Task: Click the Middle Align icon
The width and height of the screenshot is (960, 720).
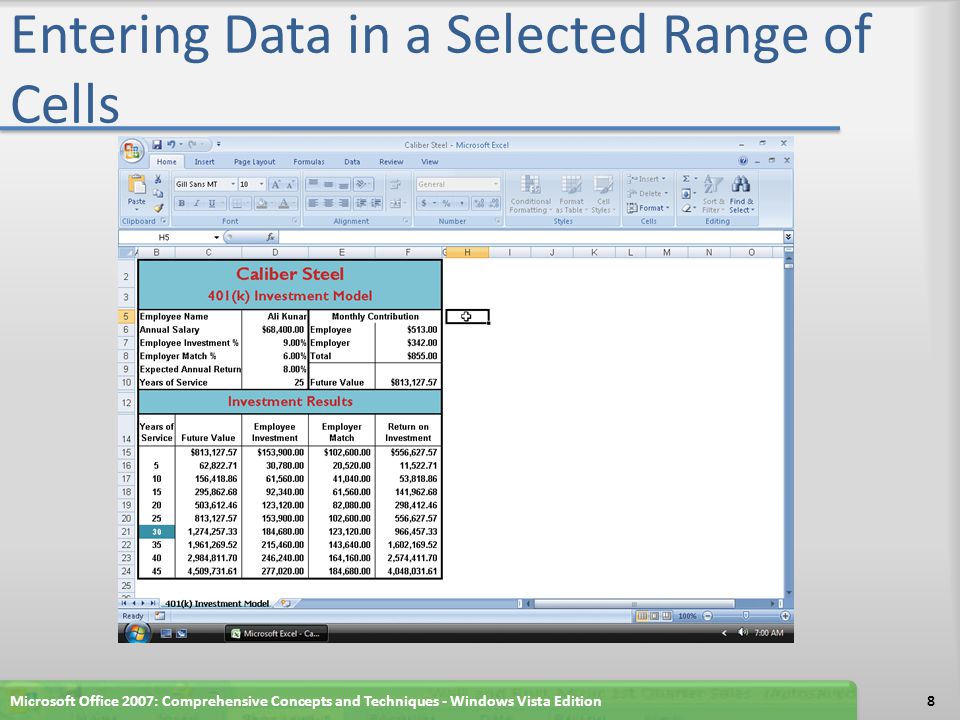Action: 328,184
